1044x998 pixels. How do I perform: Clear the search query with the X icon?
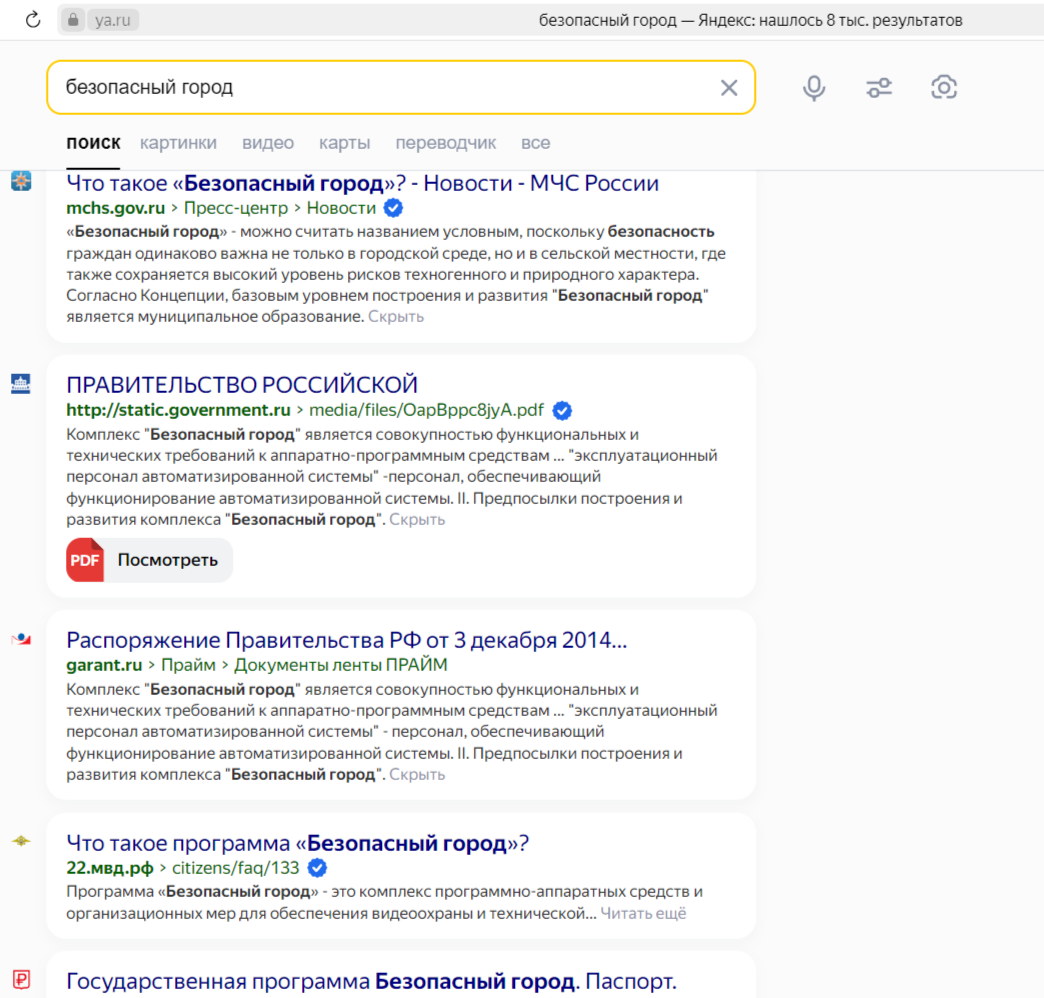click(x=728, y=87)
